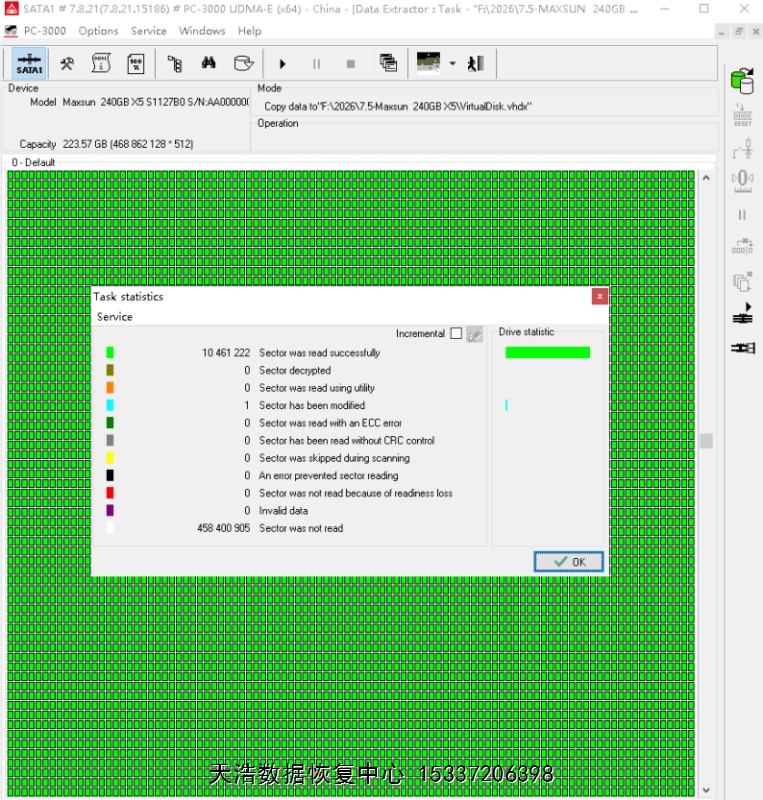Click the Copy data to VirtualDisk.vhdx mode text

[398, 106]
